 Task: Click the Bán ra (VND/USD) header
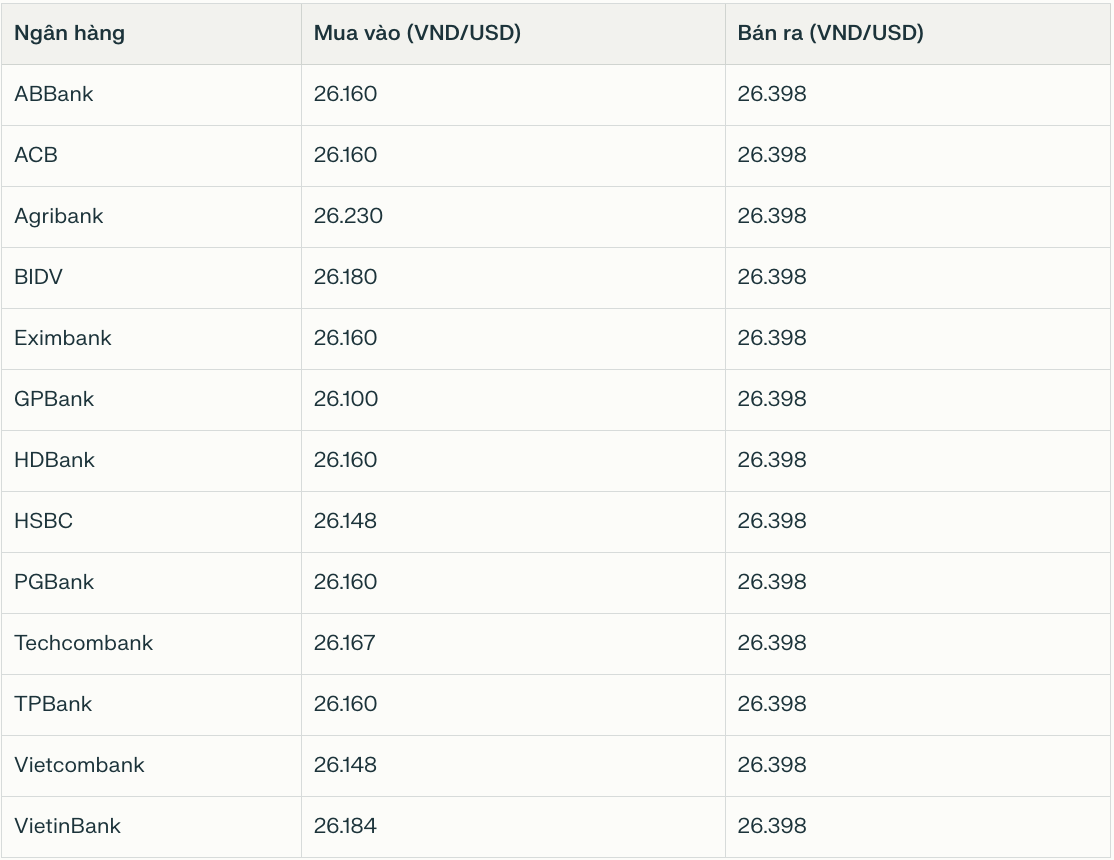click(x=830, y=33)
